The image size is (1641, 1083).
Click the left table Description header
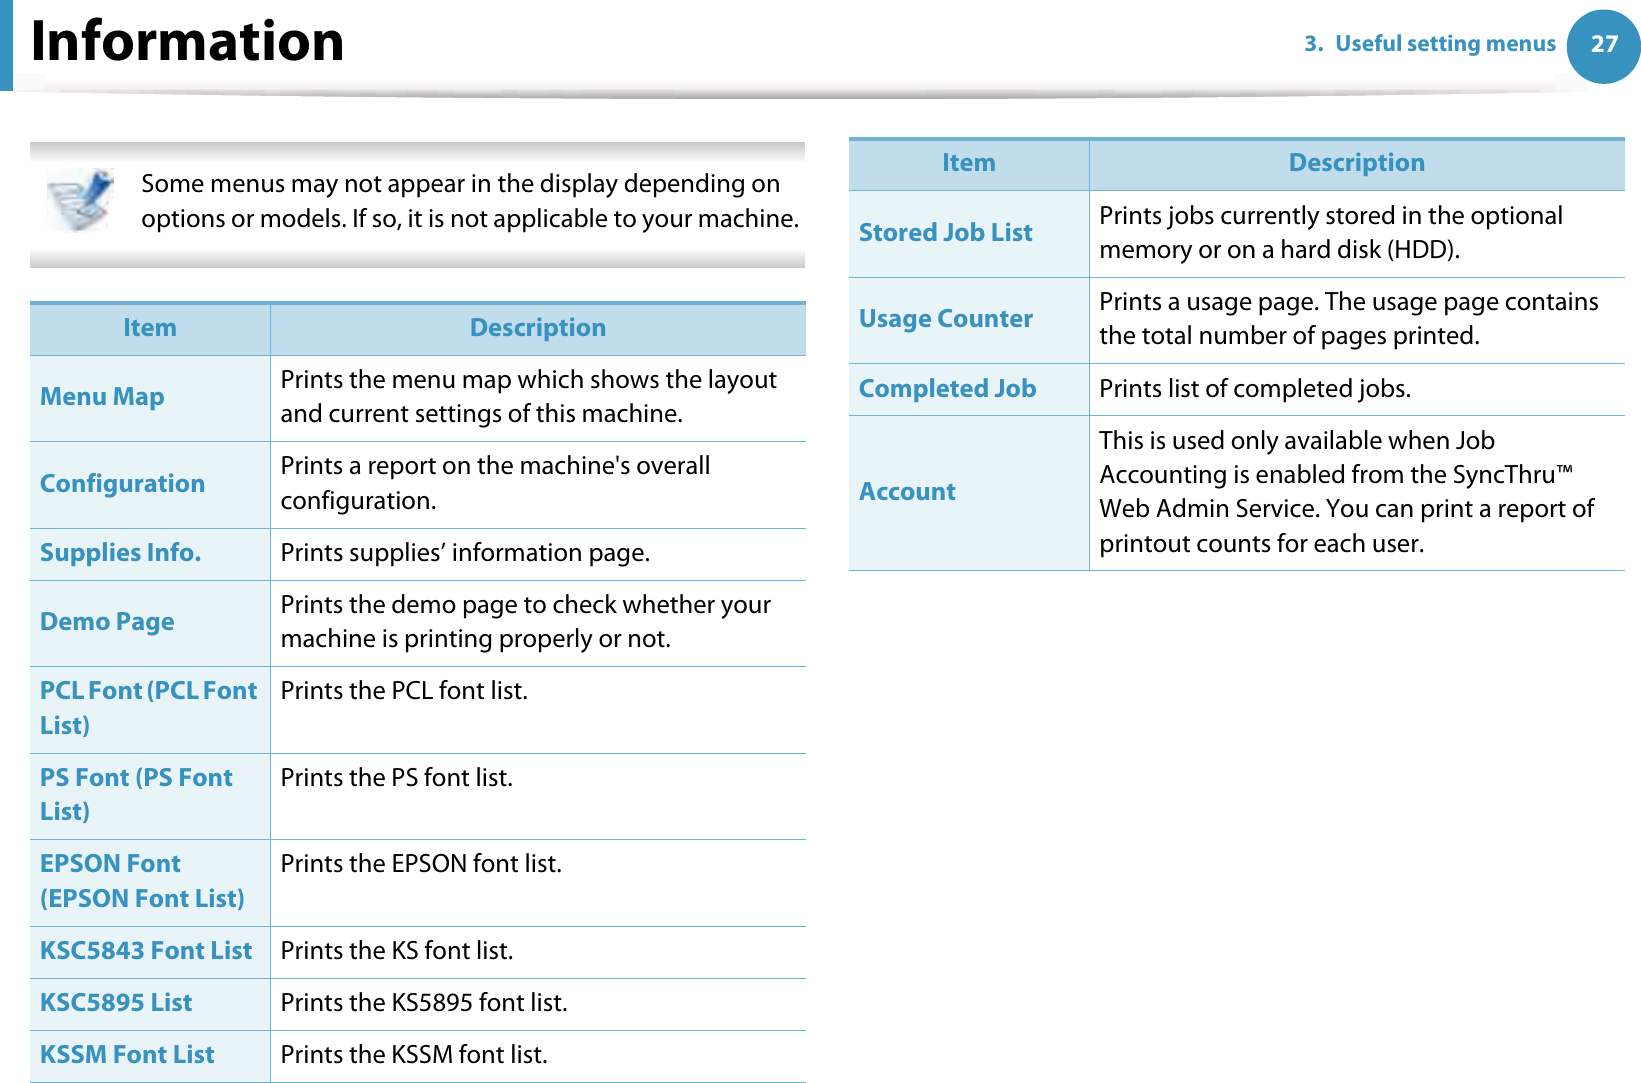[537, 328]
